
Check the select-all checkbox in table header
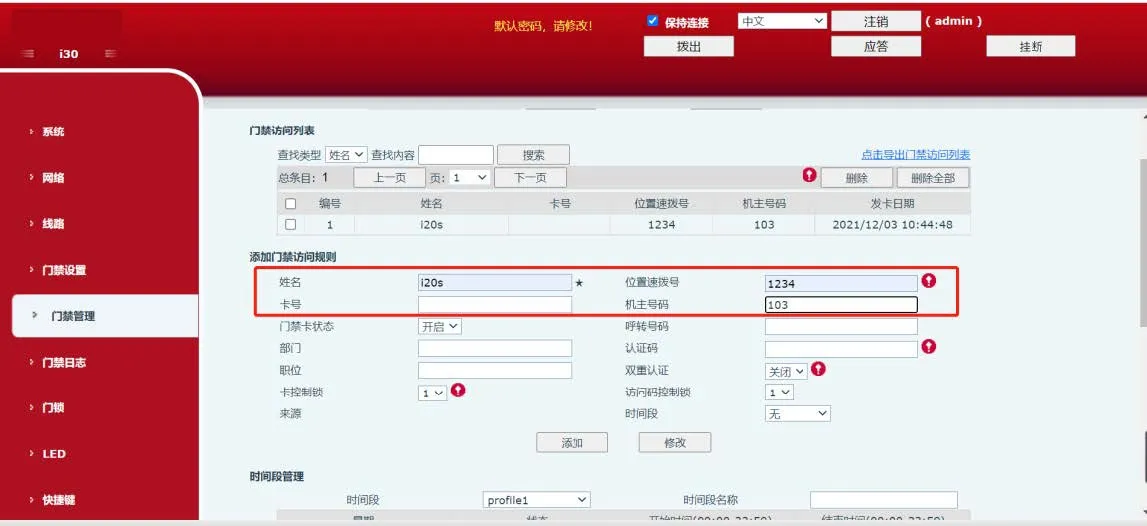[x=291, y=203]
